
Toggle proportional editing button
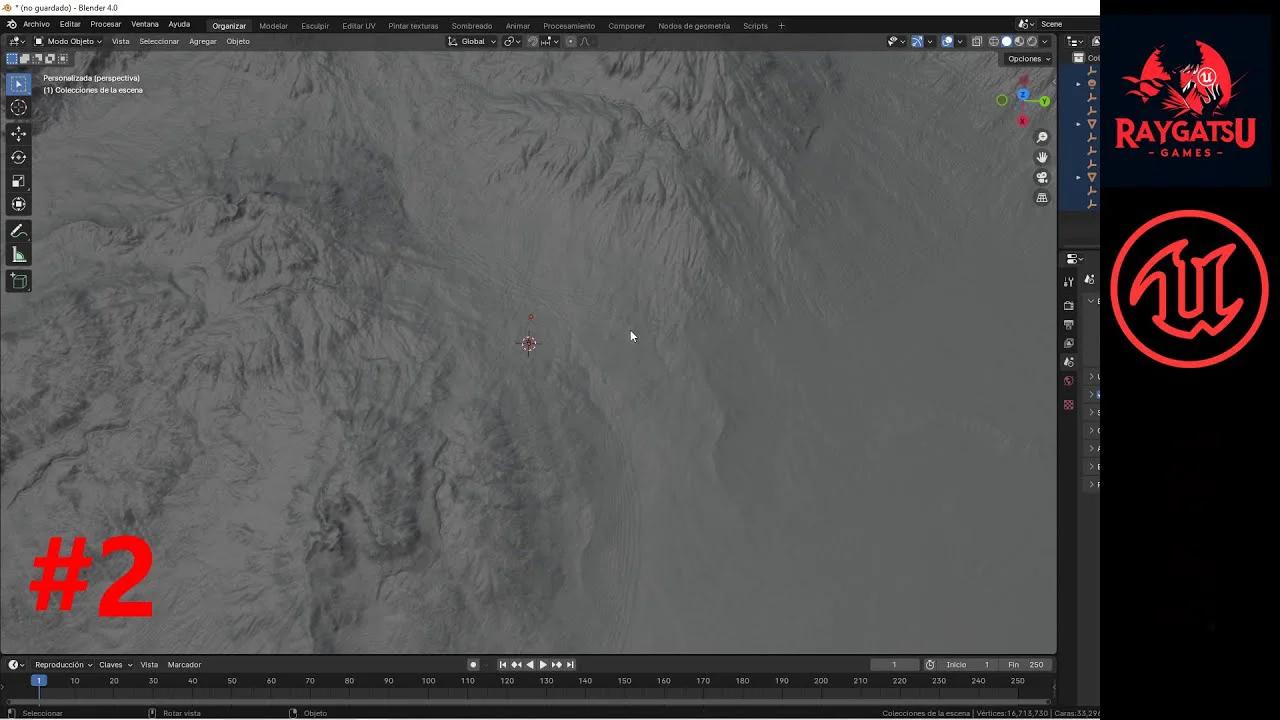click(x=571, y=41)
